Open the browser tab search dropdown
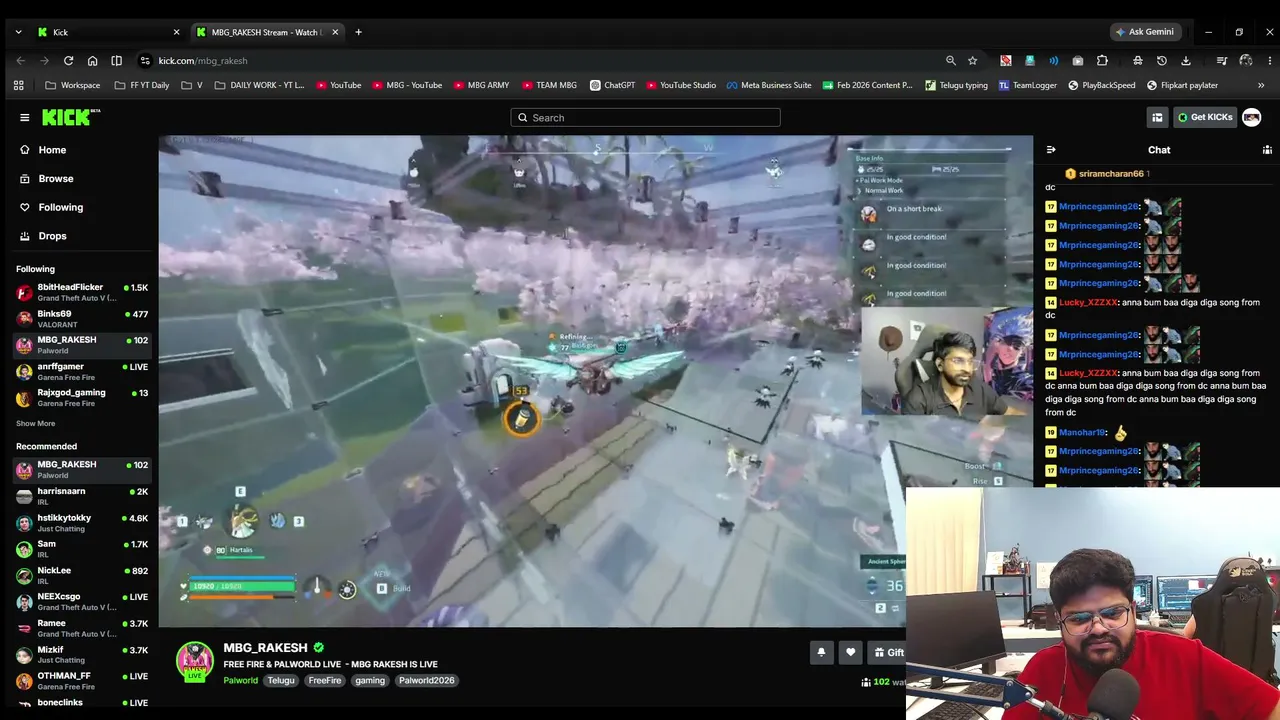The image size is (1280, 720). (18, 32)
